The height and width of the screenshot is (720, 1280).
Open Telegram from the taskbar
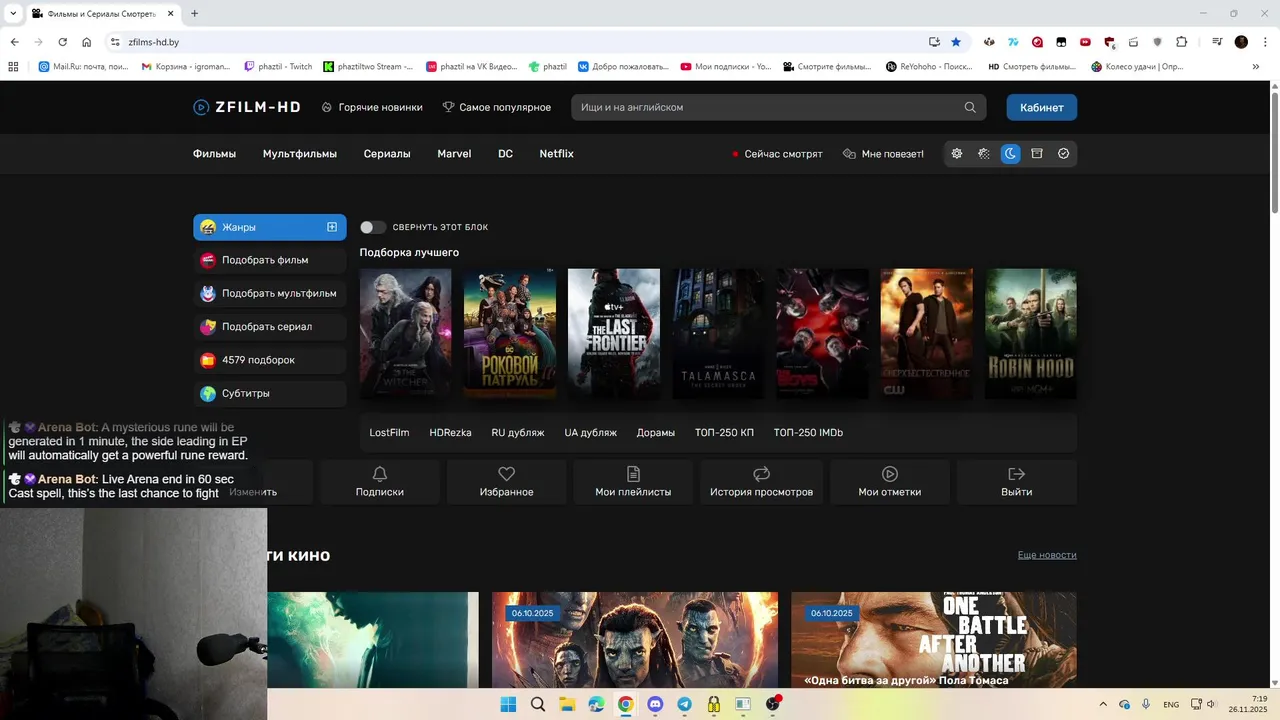[x=684, y=704]
